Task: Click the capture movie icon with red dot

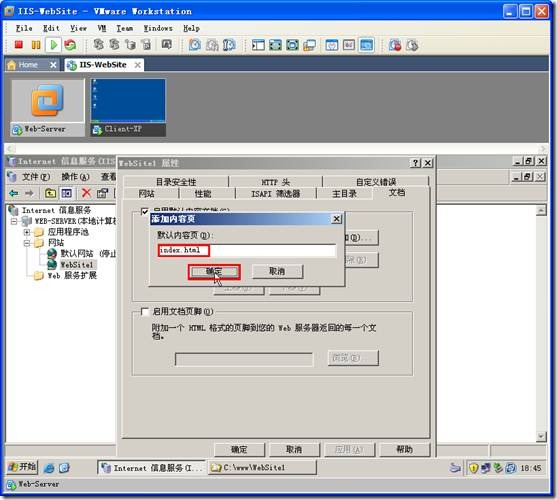Action: (x=395, y=45)
